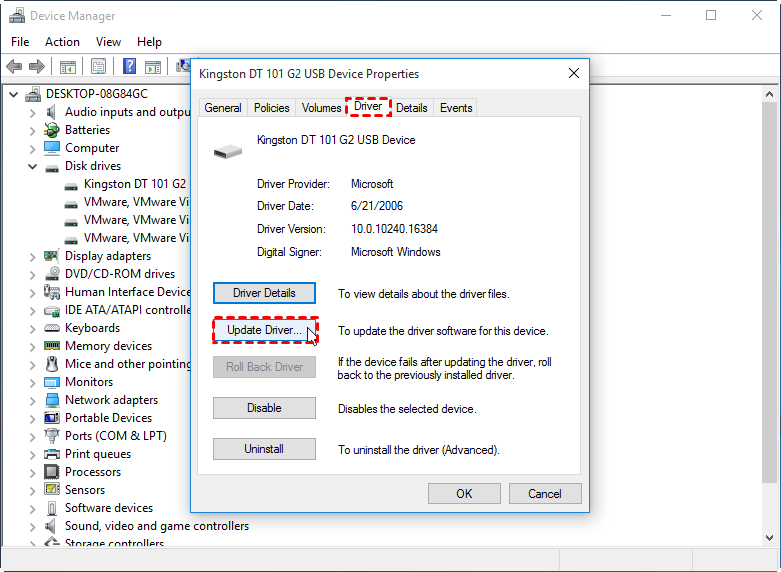Click the IDE ATA/ATAPI controllers icon
The height and width of the screenshot is (572, 781).
52,310
